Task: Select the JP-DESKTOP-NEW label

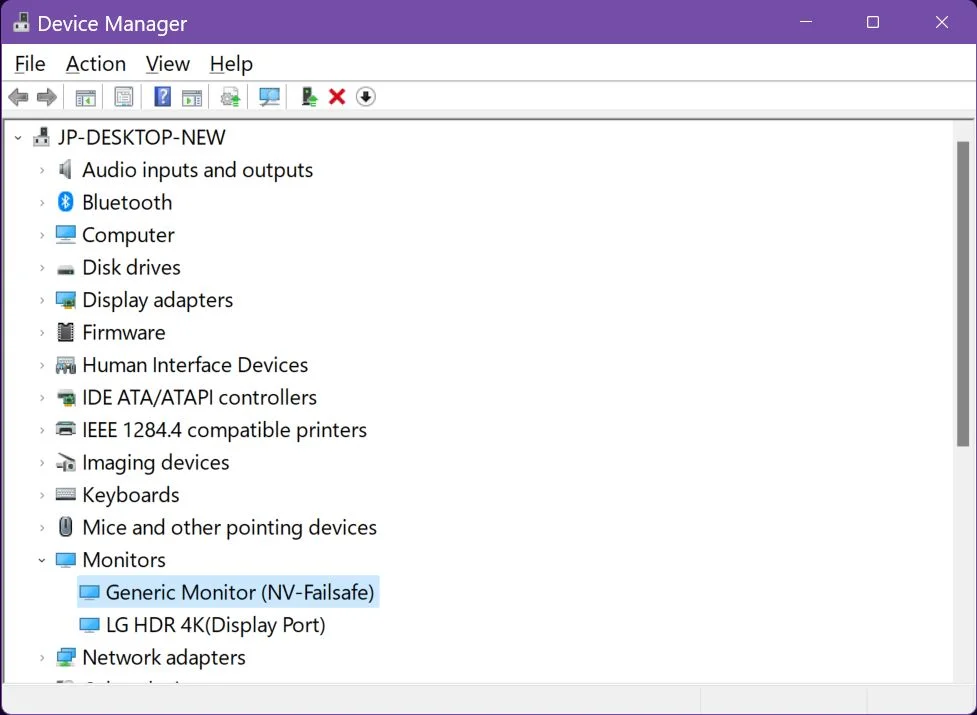Action: click(141, 137)
